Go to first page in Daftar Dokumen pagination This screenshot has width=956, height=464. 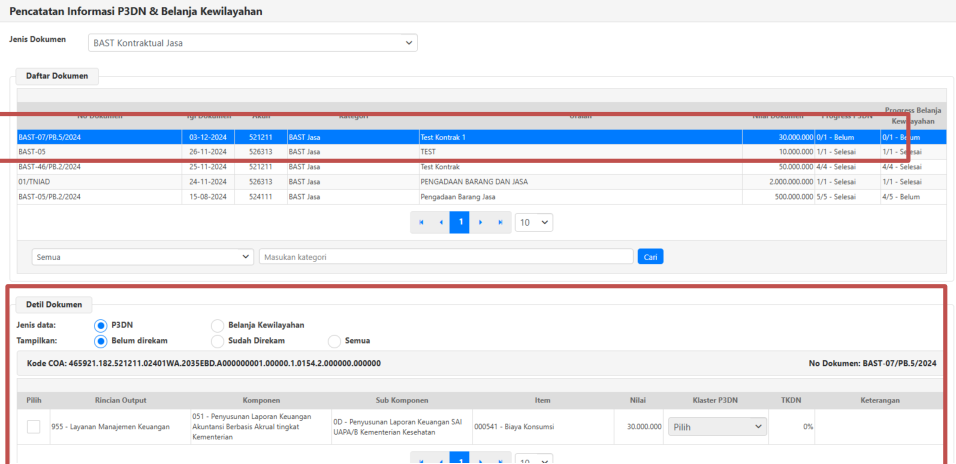pos(421,222)
